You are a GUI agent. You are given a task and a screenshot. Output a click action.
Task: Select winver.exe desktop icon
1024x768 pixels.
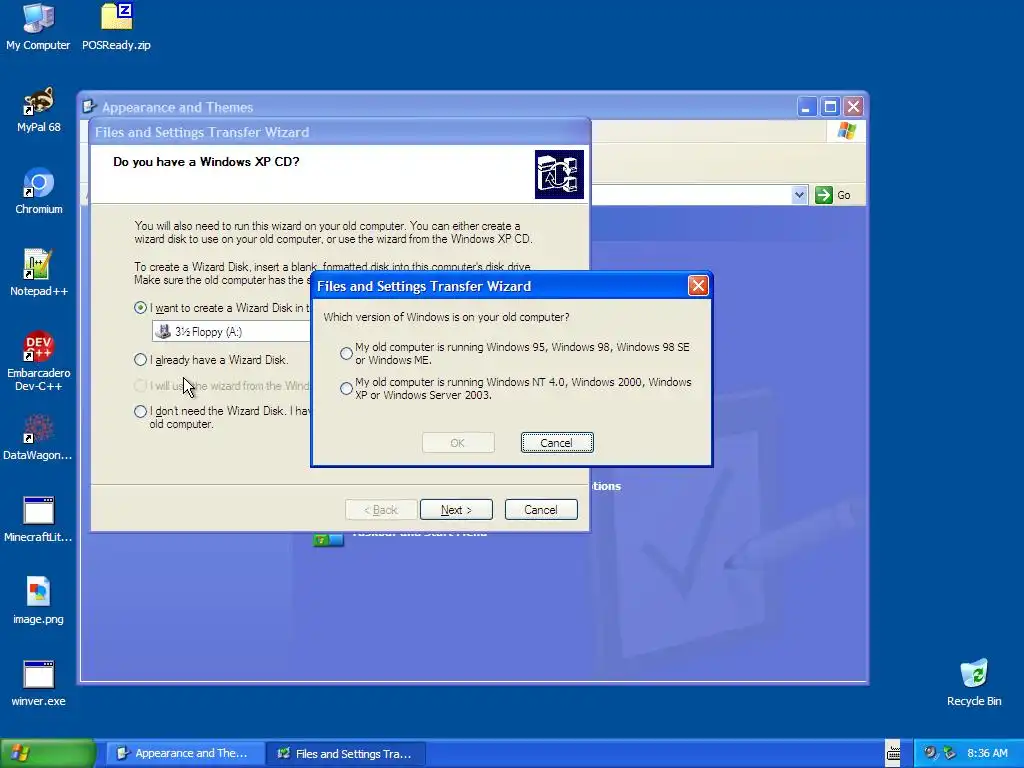(39, 683)
